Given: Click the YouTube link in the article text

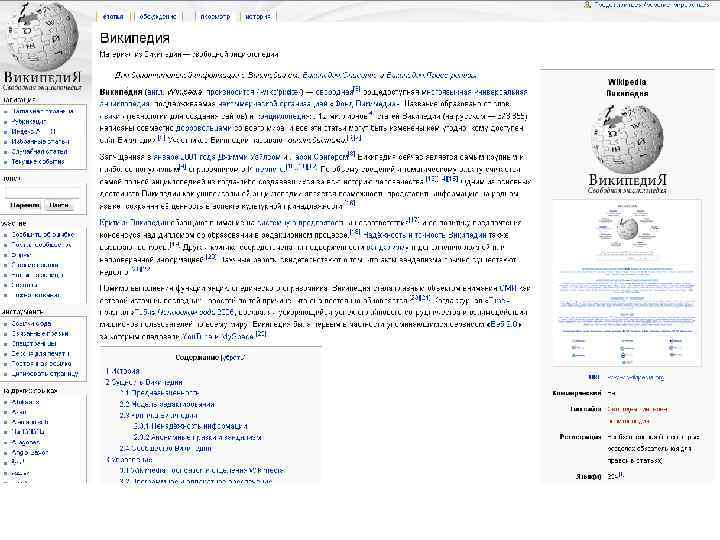Looking at the screenshot, I should coord(197,336).
